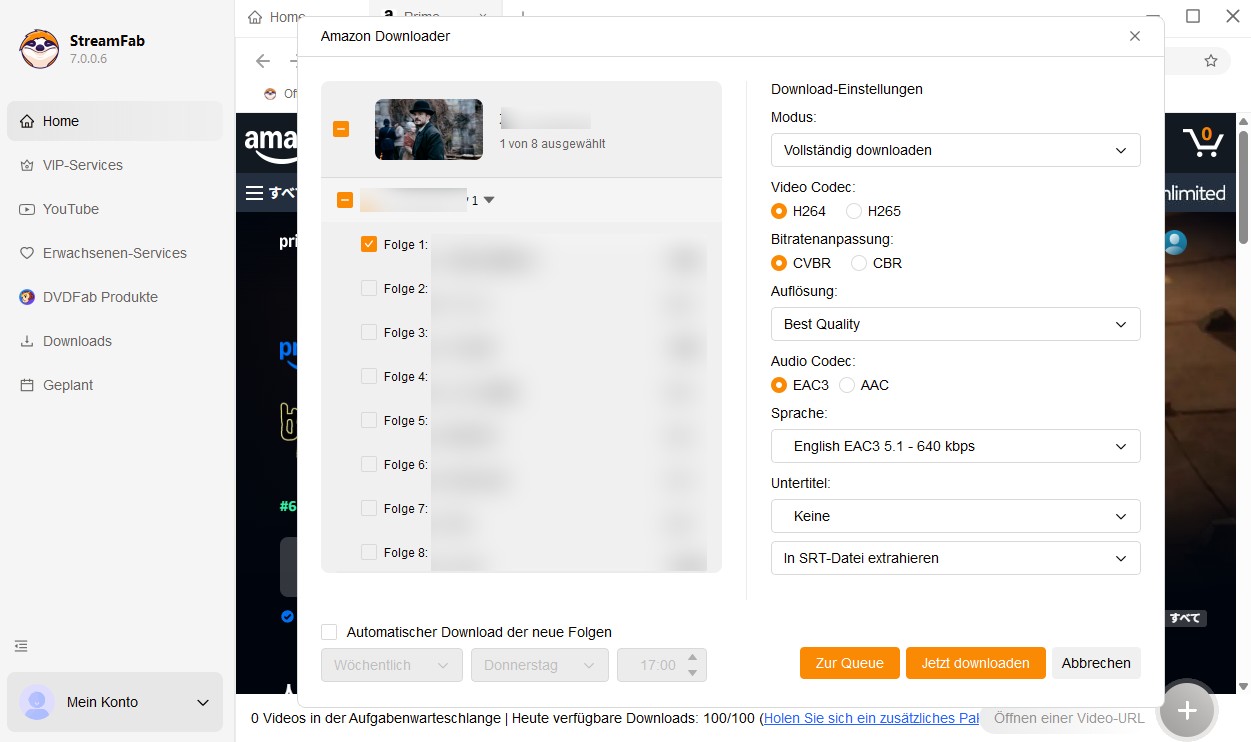
Task: Increase the scheduled time with the stepper arrow
Action: click(x=691, y=658)
